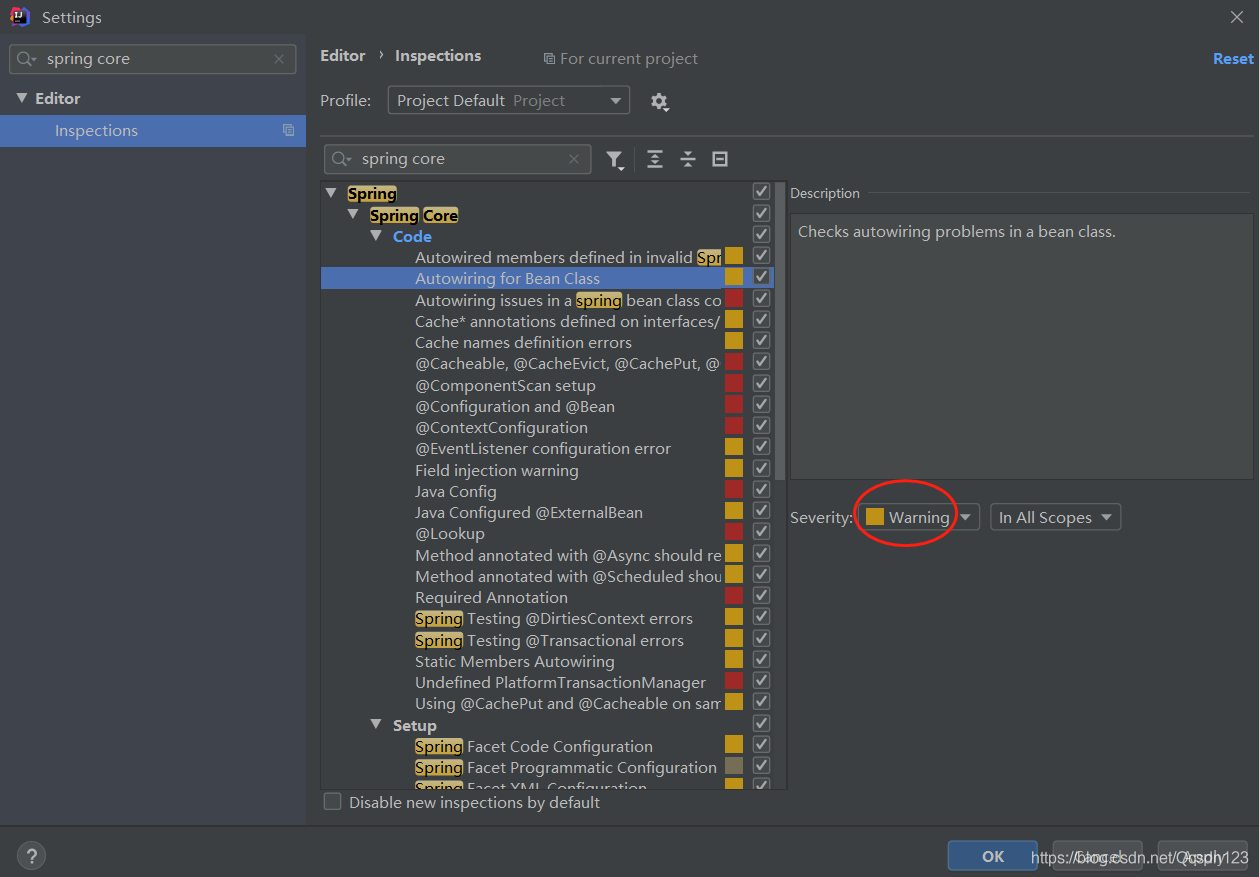Viewport: 1259px width, 877px height.
Task: Click red severity swatch for Java Config
Action: [734, 490]
